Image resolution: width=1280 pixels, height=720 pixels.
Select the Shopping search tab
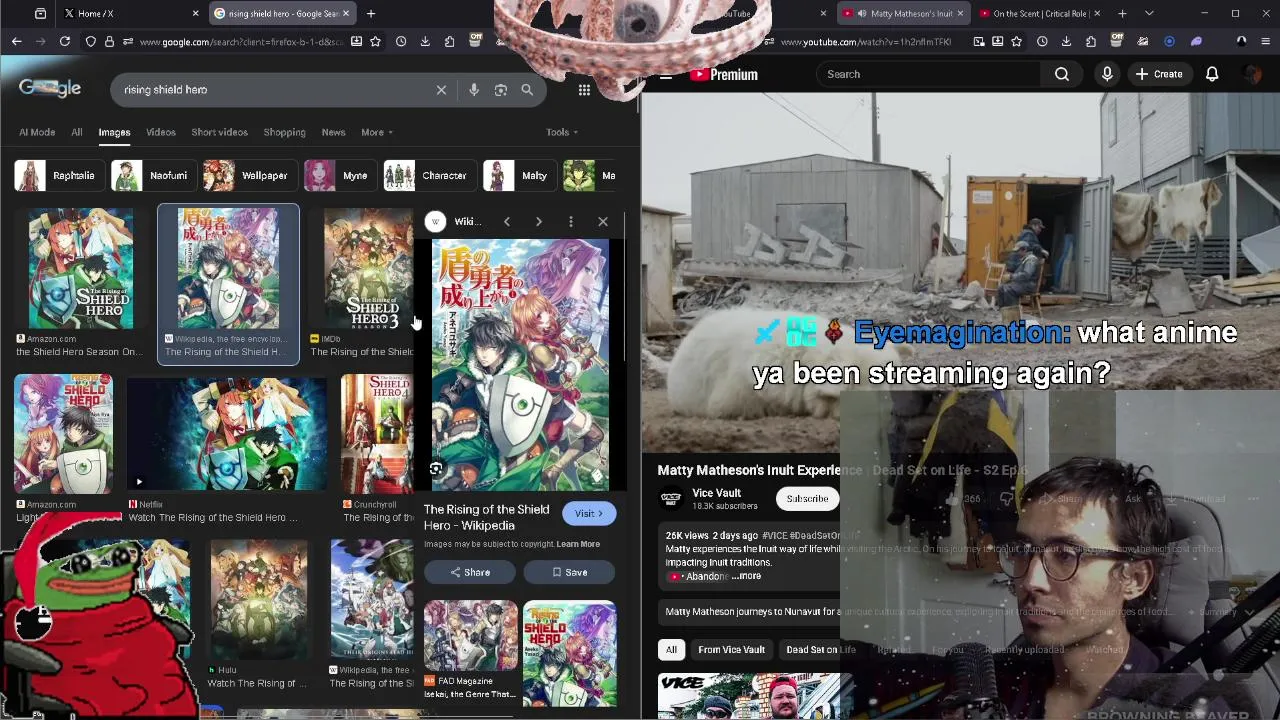pyautogui.click(x=285, y=132)
